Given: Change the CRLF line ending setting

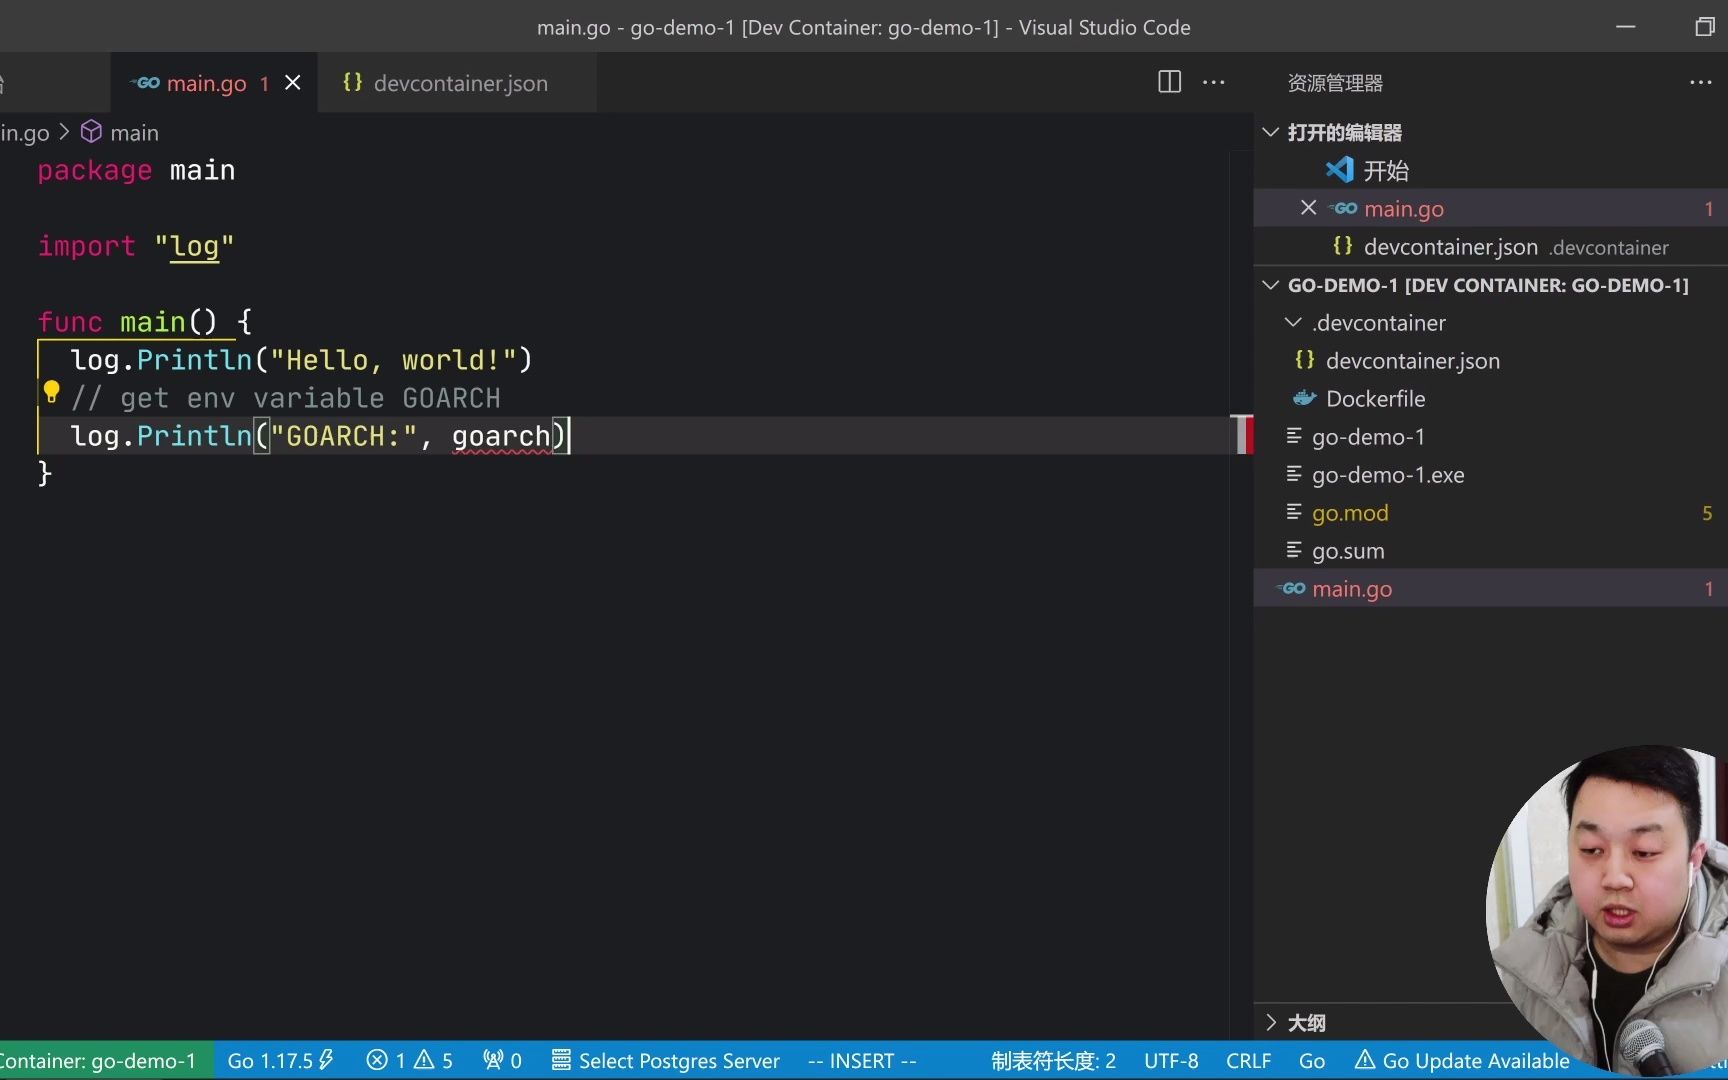Looking at the screenshot, I should coord(1248,1060).
